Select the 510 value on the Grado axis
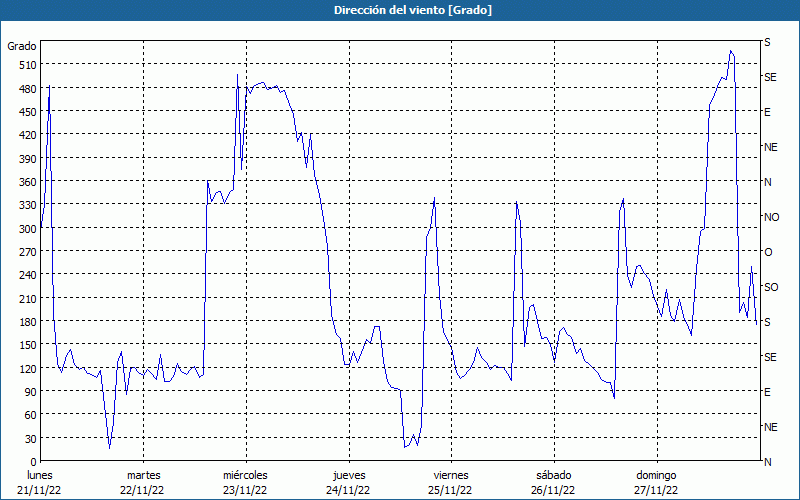 tap(27, 65)
